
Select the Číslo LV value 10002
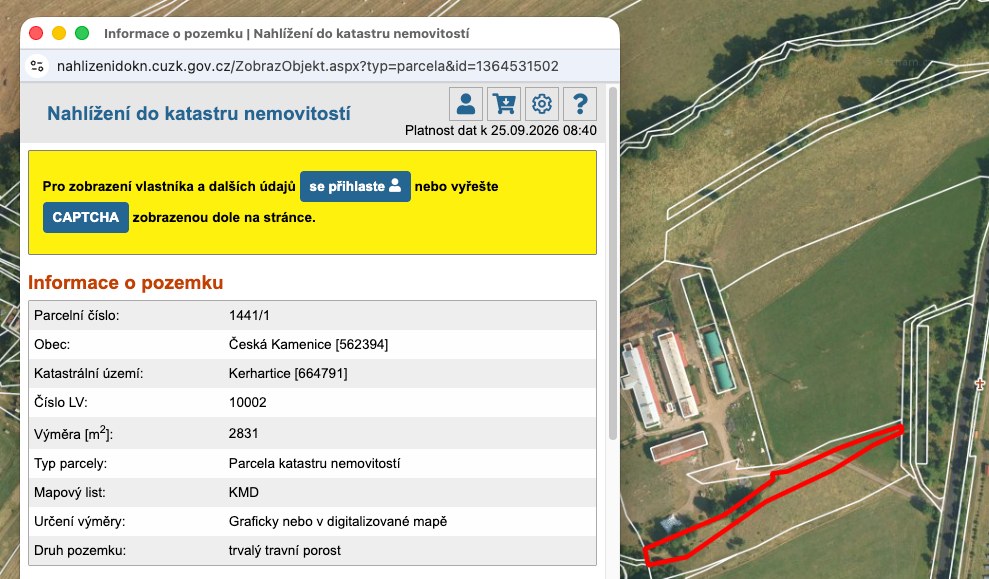point(248,402)
